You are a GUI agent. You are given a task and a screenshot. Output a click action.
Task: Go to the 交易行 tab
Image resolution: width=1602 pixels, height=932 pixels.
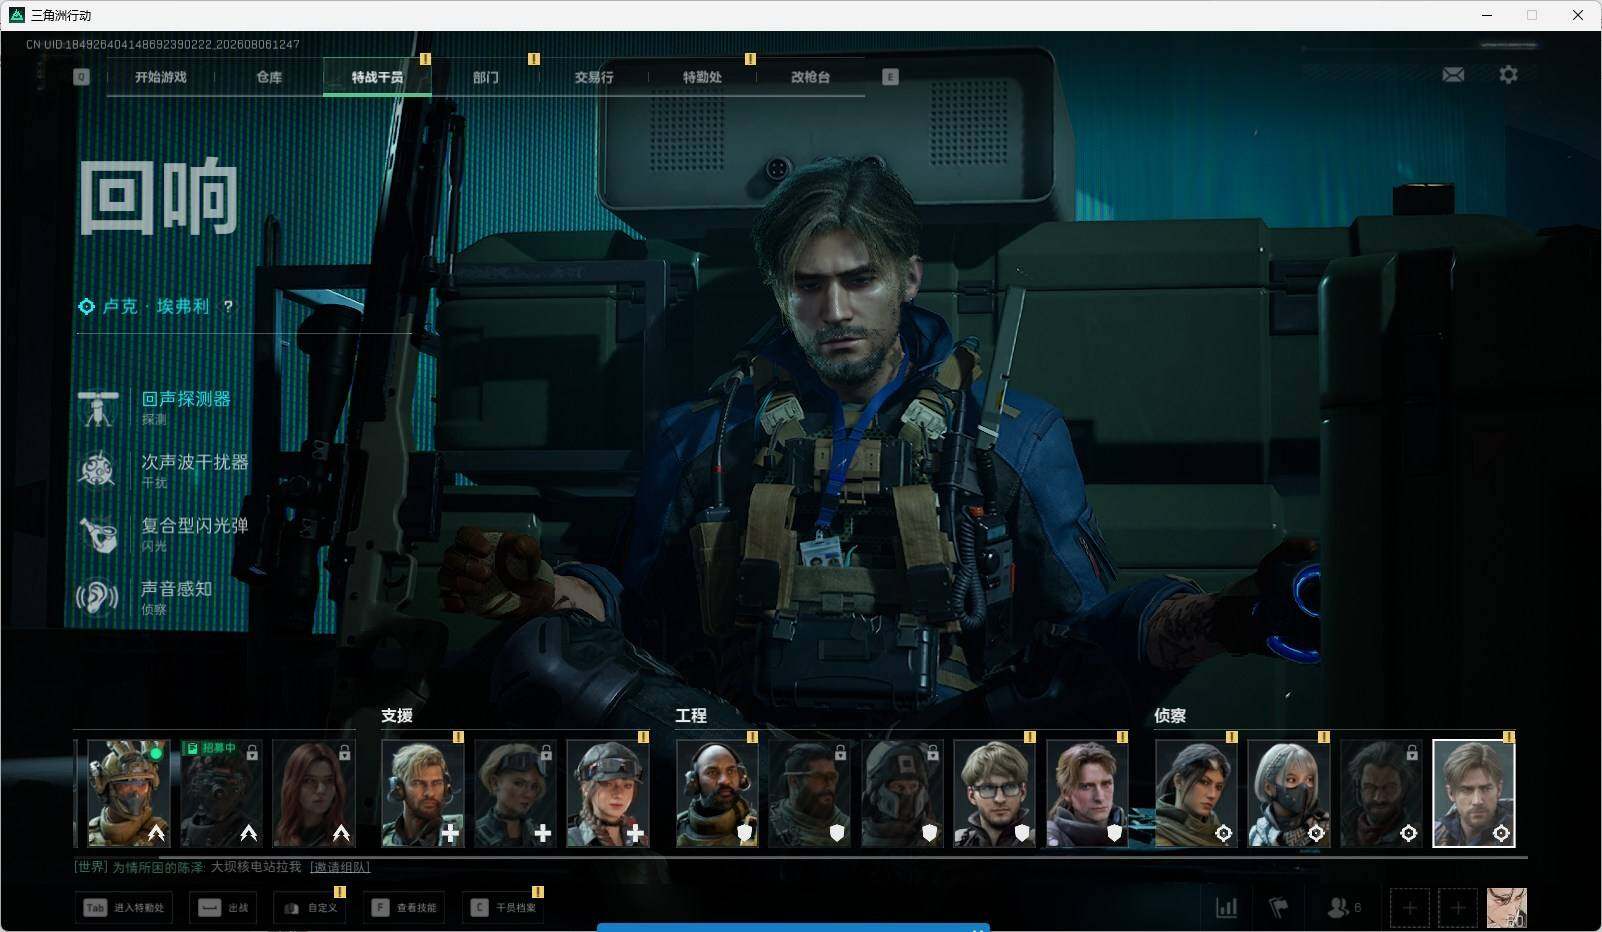594,77
